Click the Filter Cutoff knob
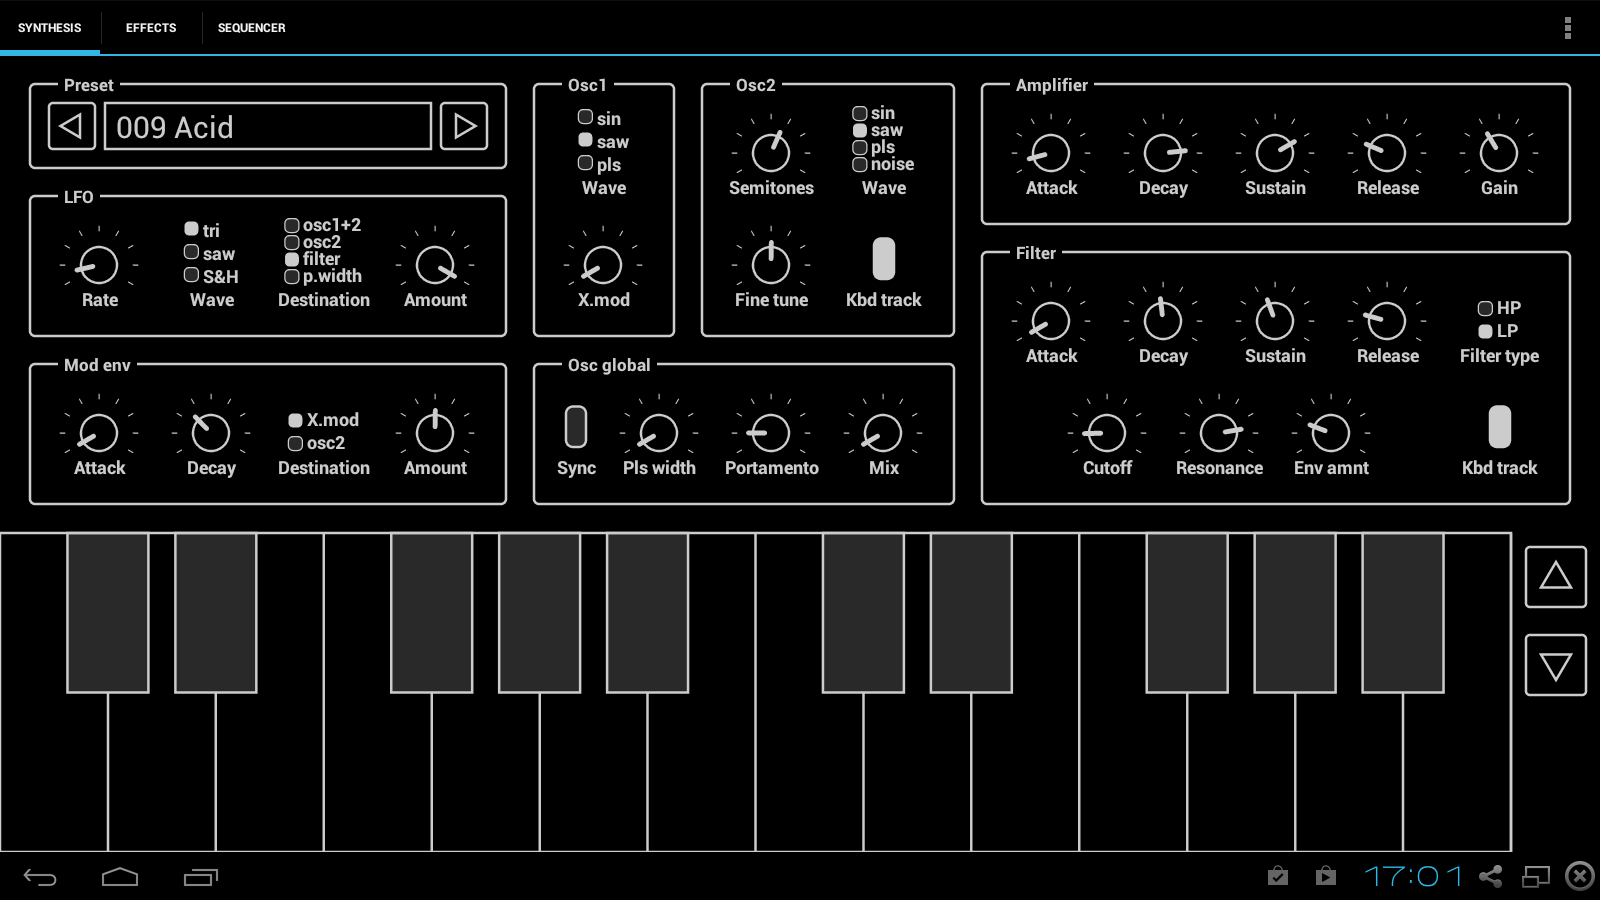1600x900 pixels. (x=1108, y=433)
